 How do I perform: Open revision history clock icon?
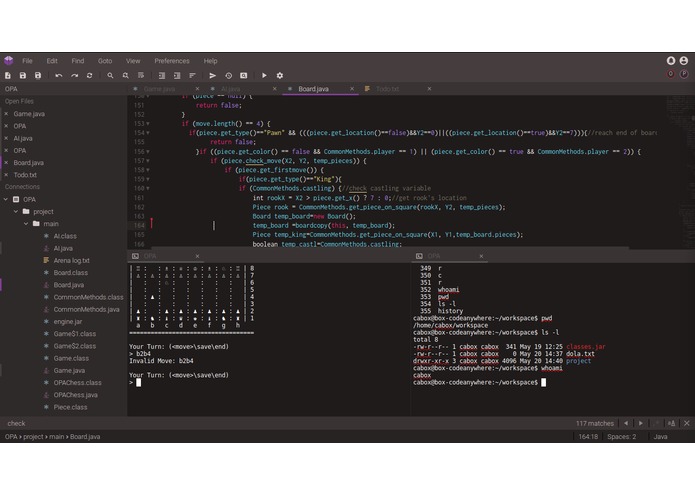click(228, 75)
